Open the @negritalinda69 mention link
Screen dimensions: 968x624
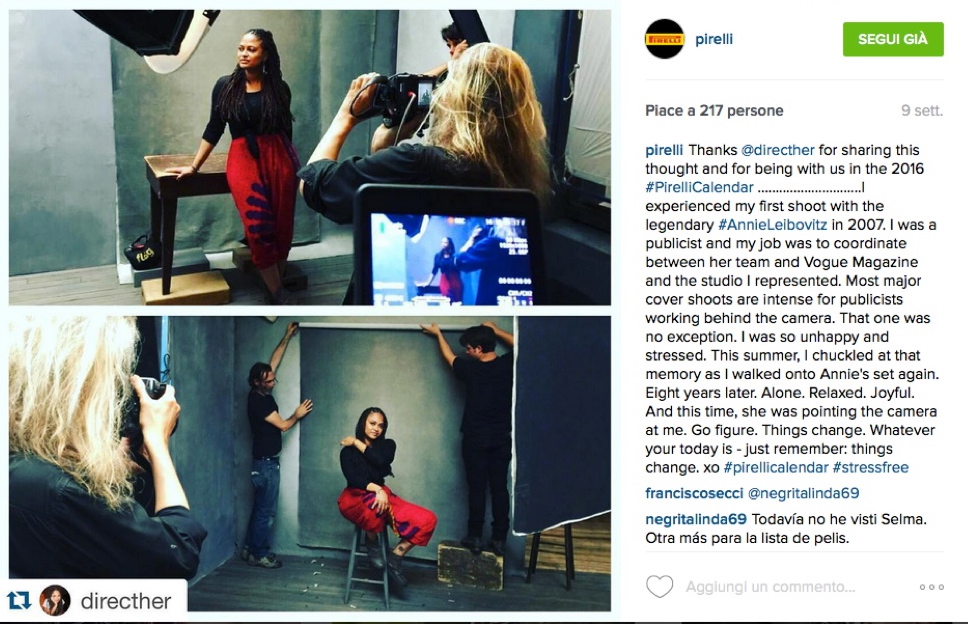pyautogui.click(x=803, y=493)
